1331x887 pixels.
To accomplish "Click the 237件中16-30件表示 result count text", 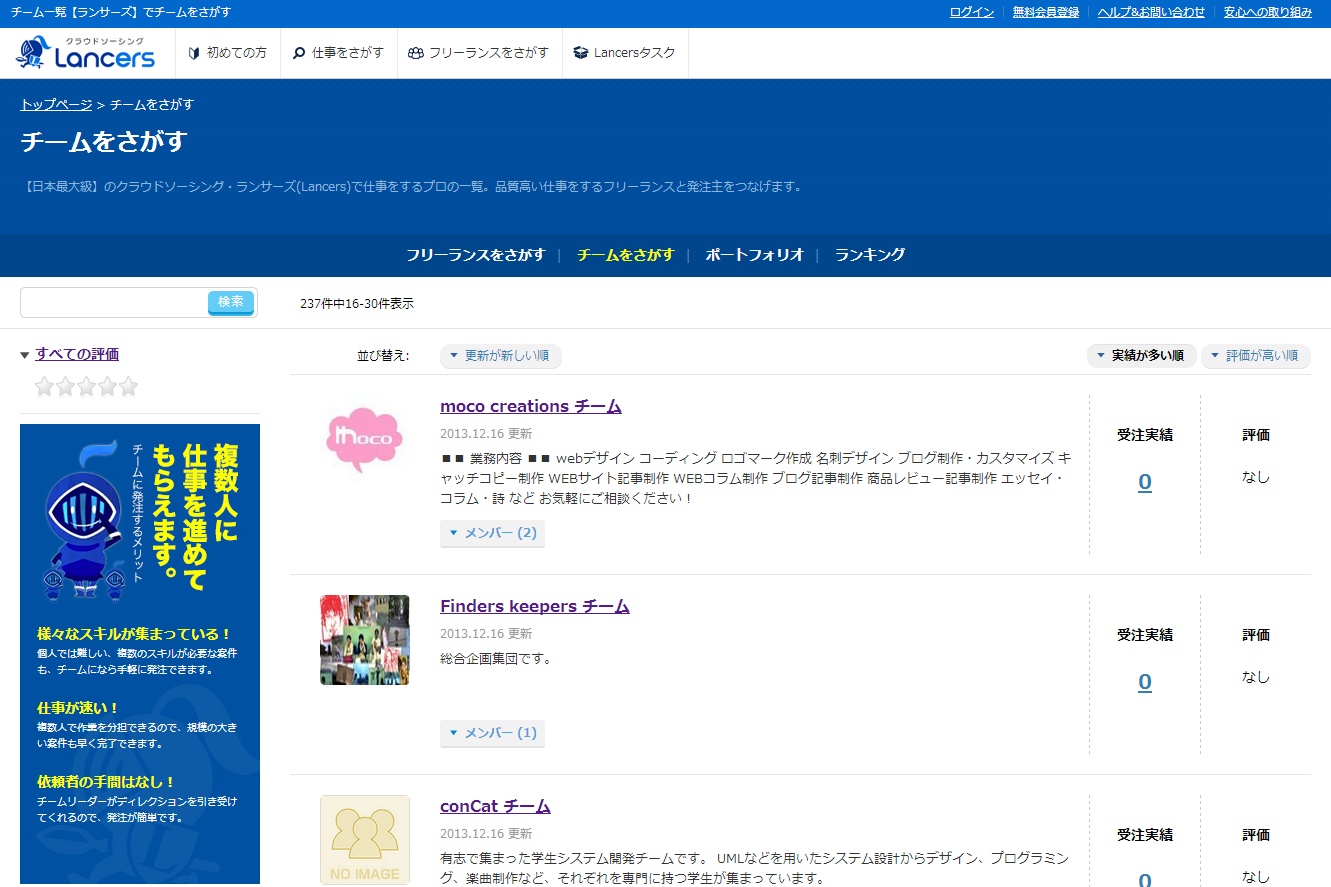I will [357, 303].
